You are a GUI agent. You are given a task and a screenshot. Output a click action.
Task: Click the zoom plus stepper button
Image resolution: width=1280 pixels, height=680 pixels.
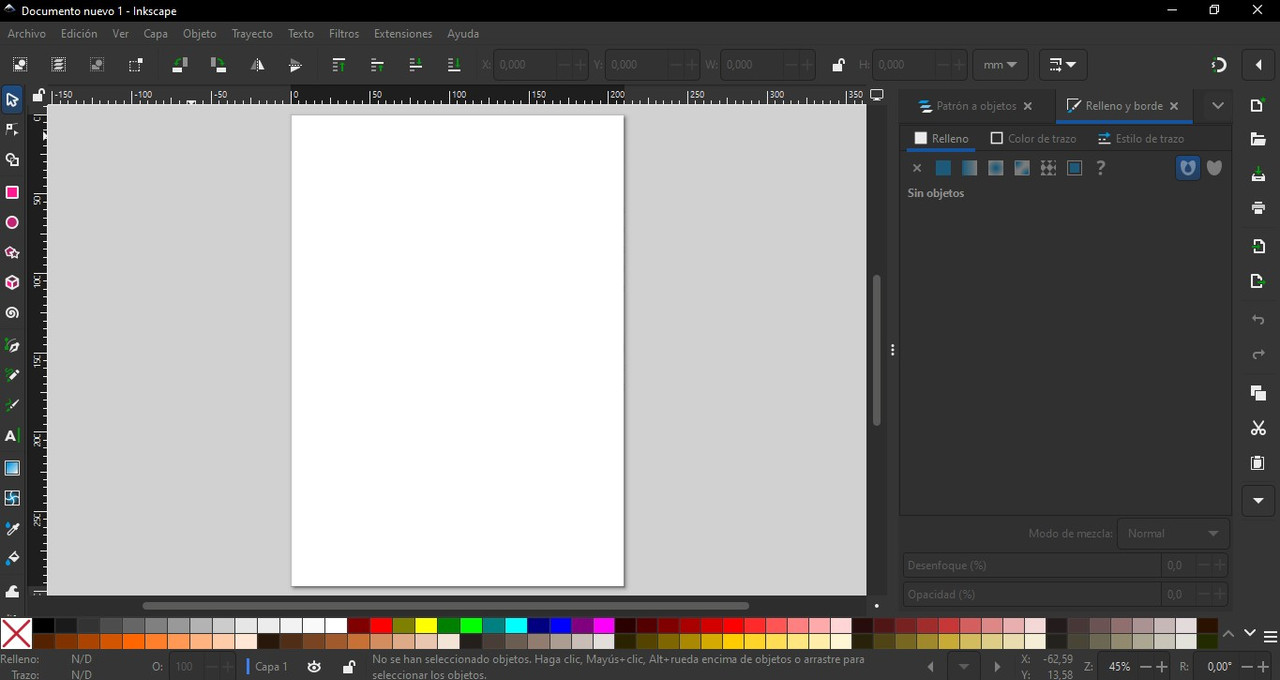[x=1161, y=667]
